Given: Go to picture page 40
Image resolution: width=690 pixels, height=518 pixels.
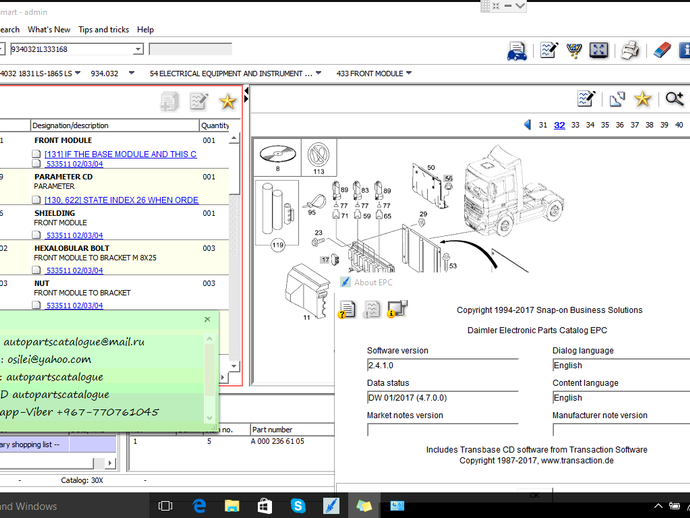Looking at the screenshot, I should pos(679,125).
